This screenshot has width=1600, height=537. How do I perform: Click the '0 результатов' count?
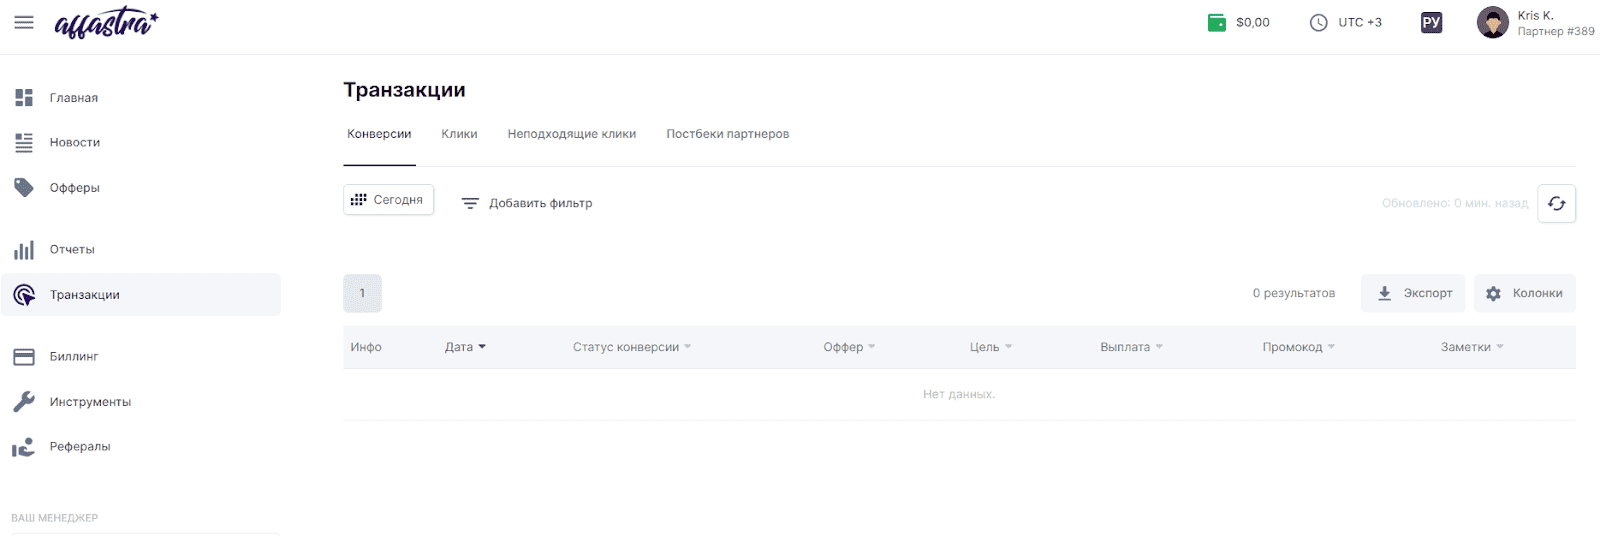[1294, 293]
